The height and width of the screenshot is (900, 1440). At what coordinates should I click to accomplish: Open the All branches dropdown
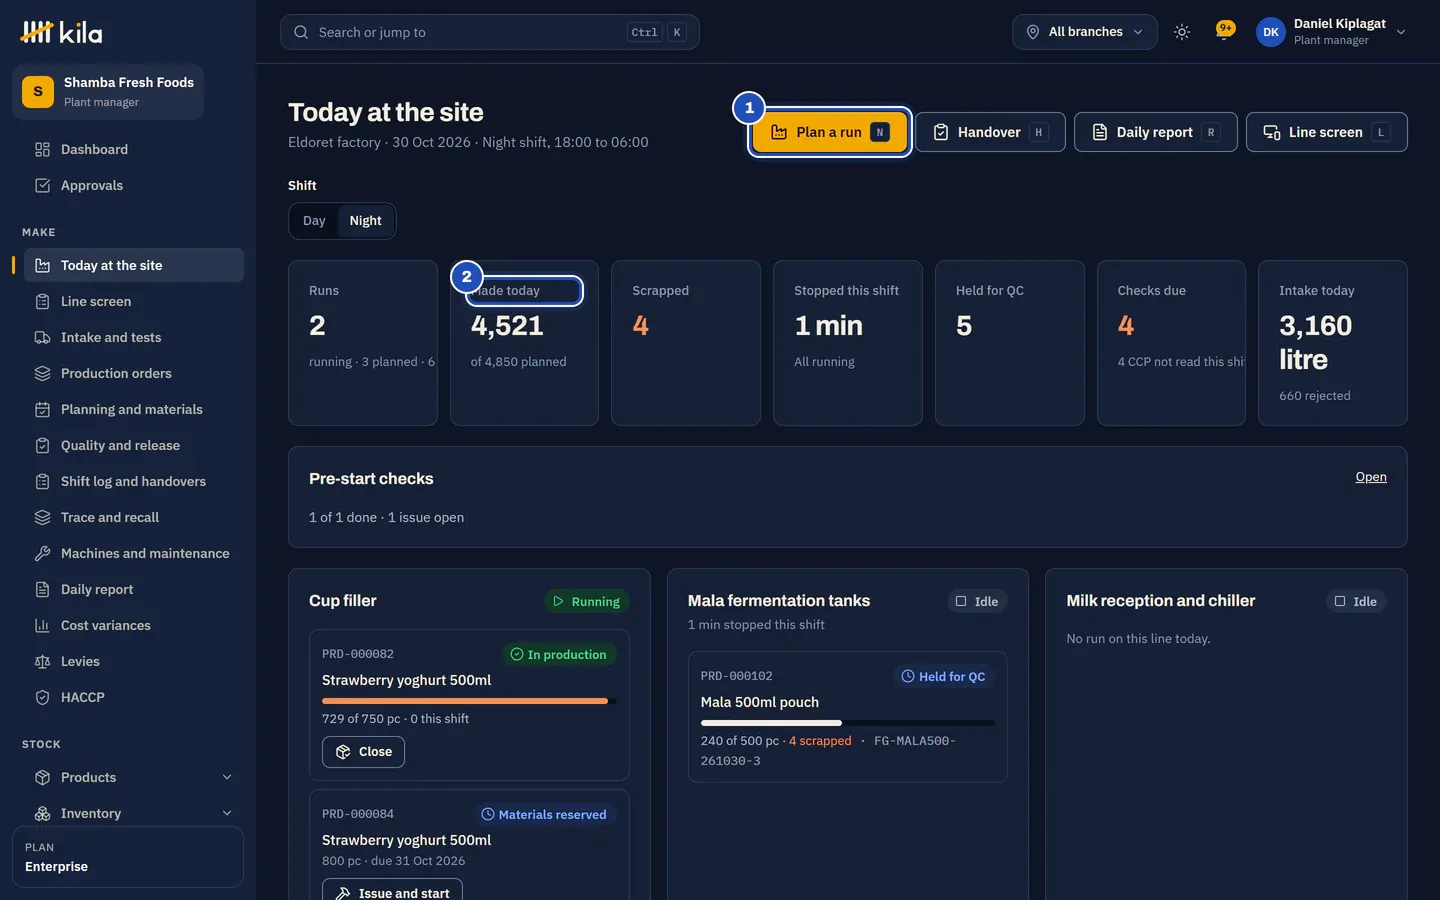[x=1085, y=32]
